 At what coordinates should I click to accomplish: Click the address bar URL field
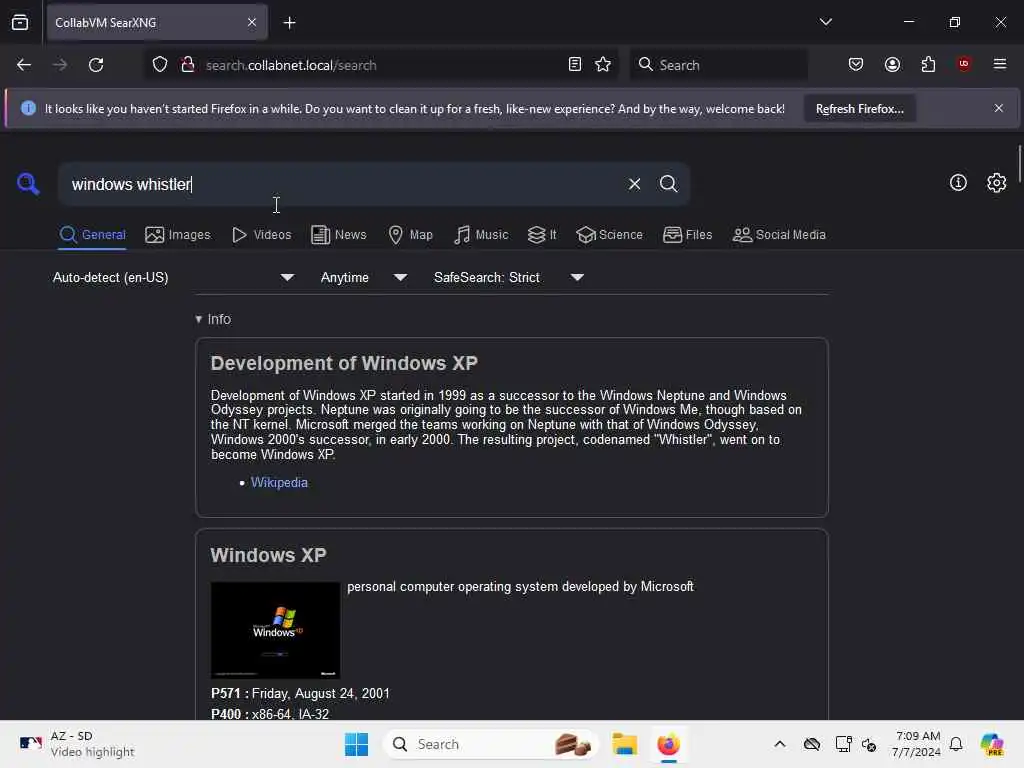pos(382,65)
